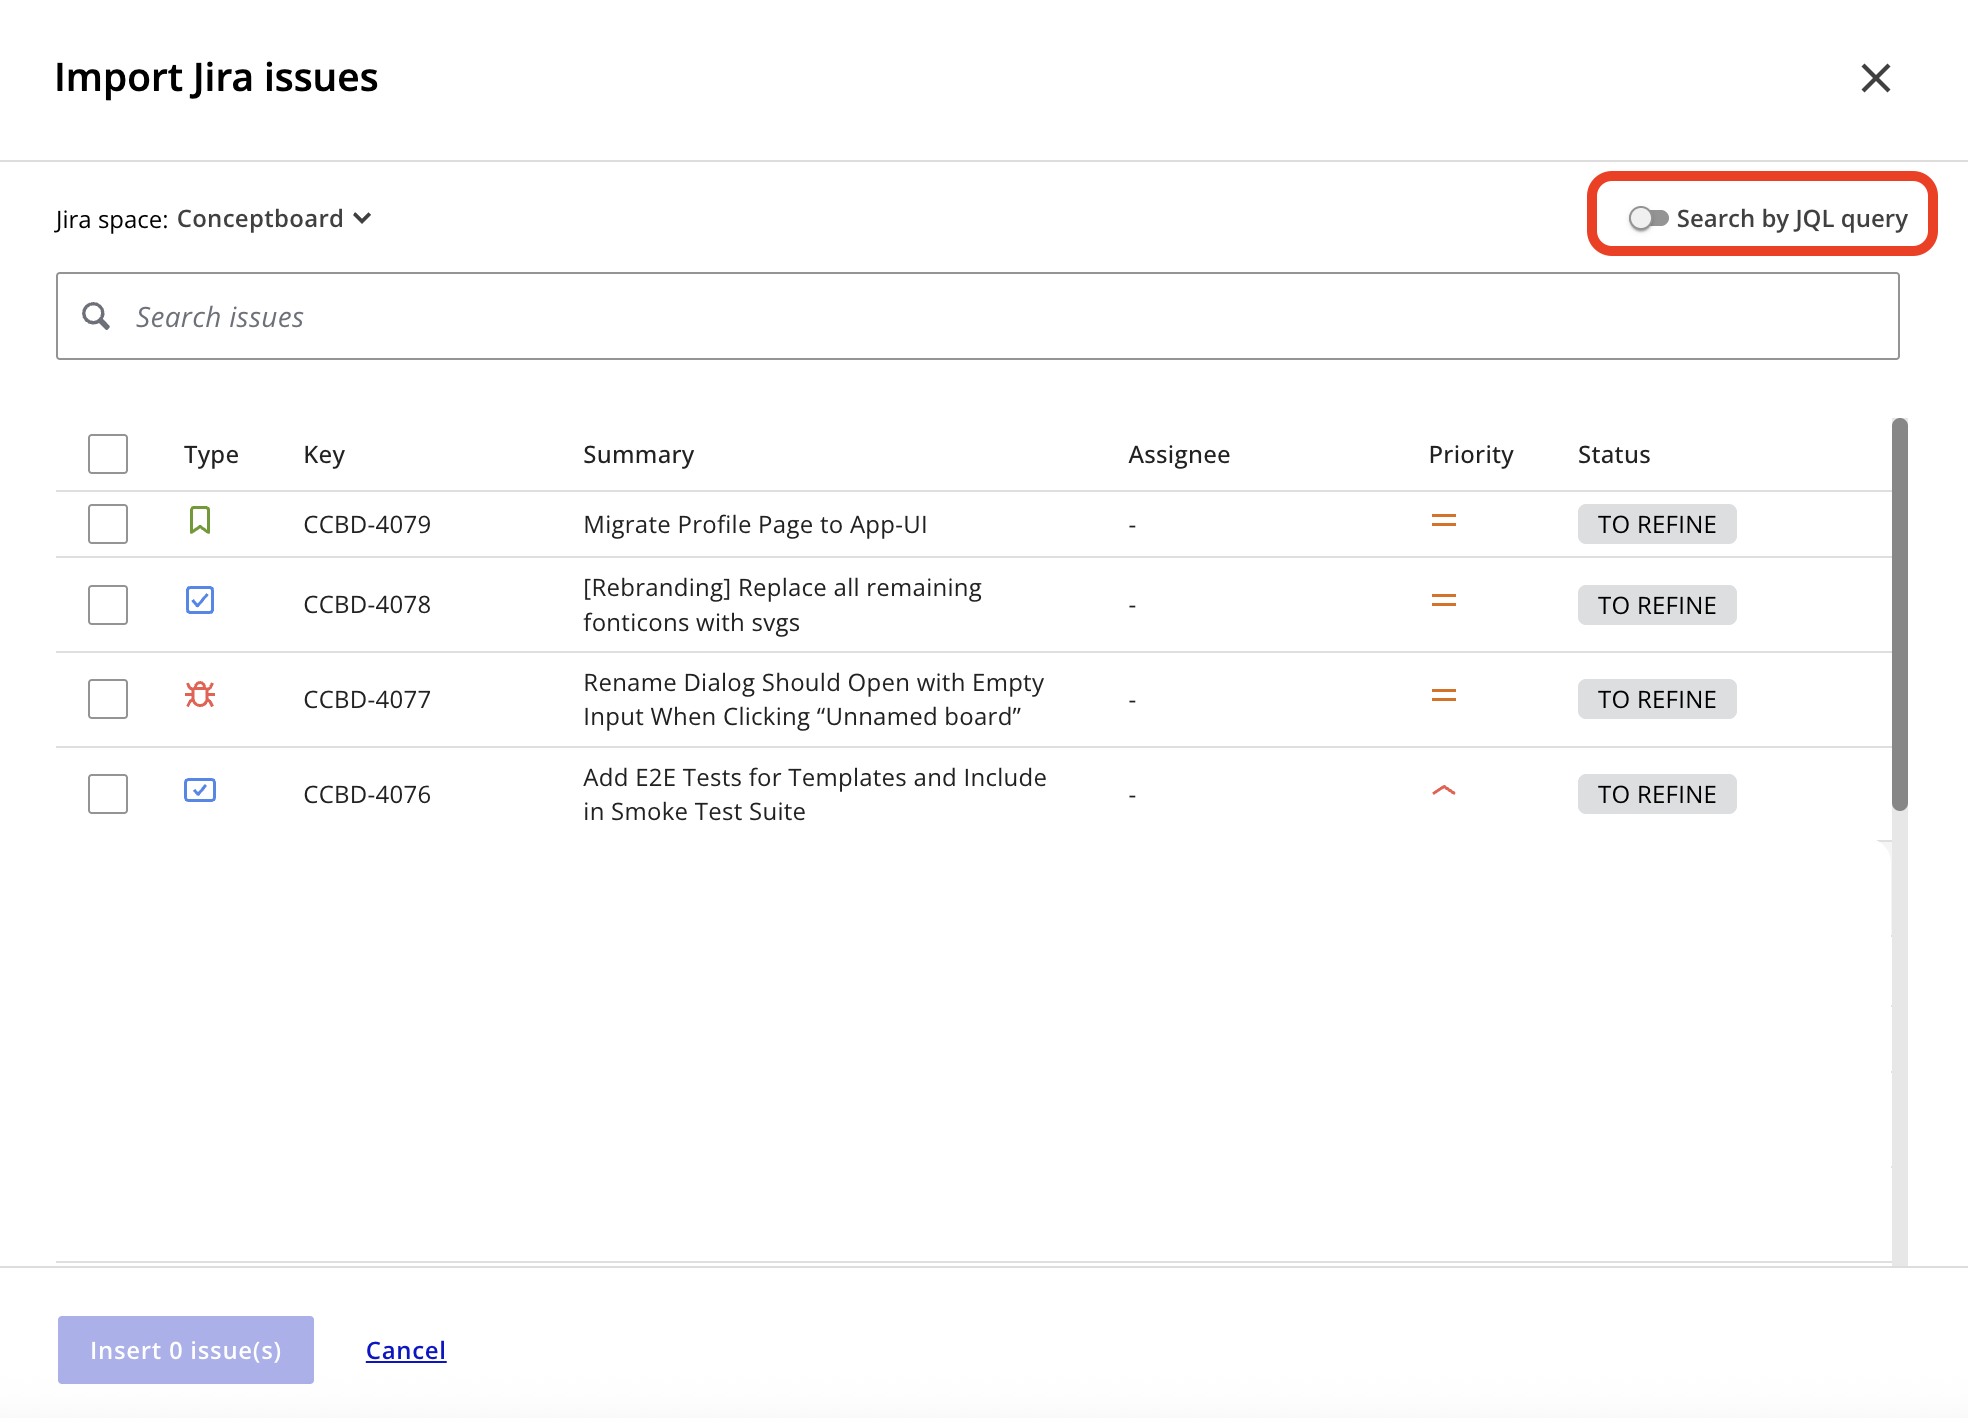
Task: Select the checkbox for issue CCBD-4078
Action: click(108, 605)
